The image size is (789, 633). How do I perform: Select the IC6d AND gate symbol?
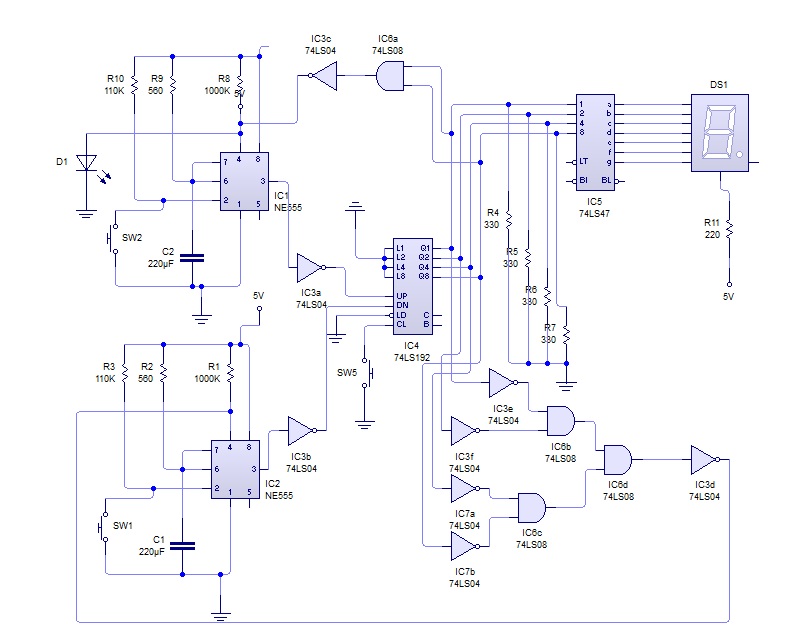click(x=618, y=459)
